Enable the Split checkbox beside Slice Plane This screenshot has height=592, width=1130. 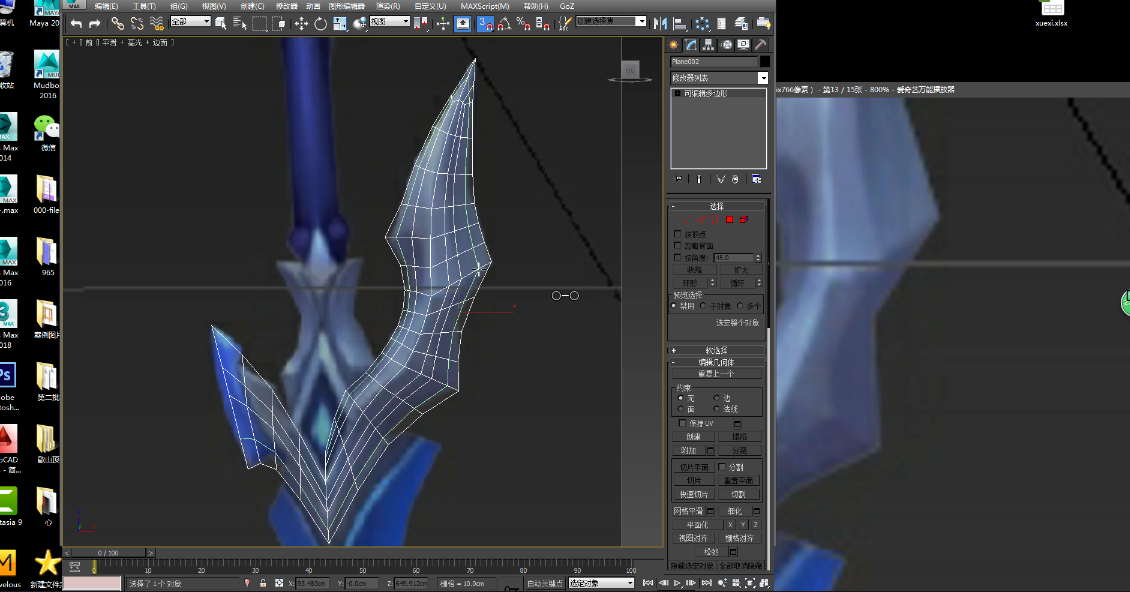tap(722, 467)
